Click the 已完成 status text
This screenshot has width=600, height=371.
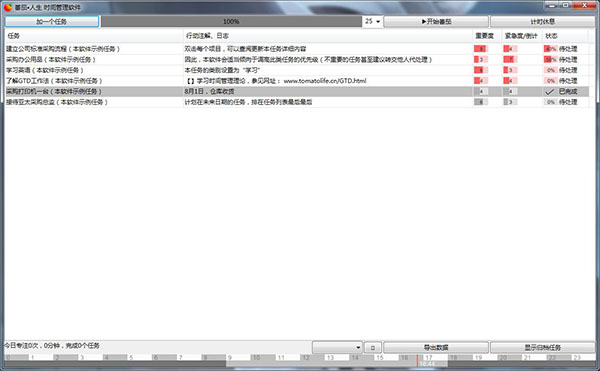tap(568, 92)
